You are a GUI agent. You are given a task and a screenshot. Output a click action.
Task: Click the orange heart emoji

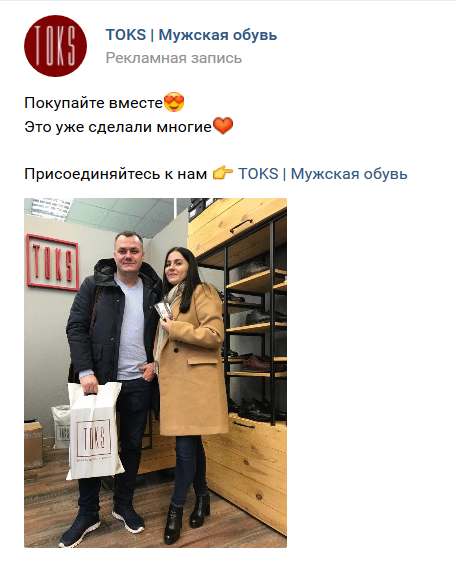click(223, 126)
